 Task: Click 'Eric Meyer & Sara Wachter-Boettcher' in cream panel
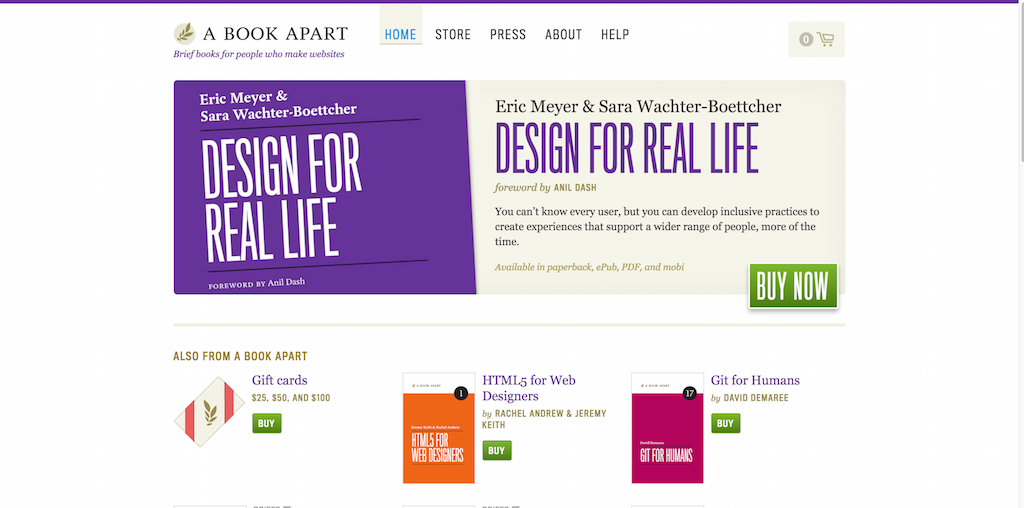(638, 106)
